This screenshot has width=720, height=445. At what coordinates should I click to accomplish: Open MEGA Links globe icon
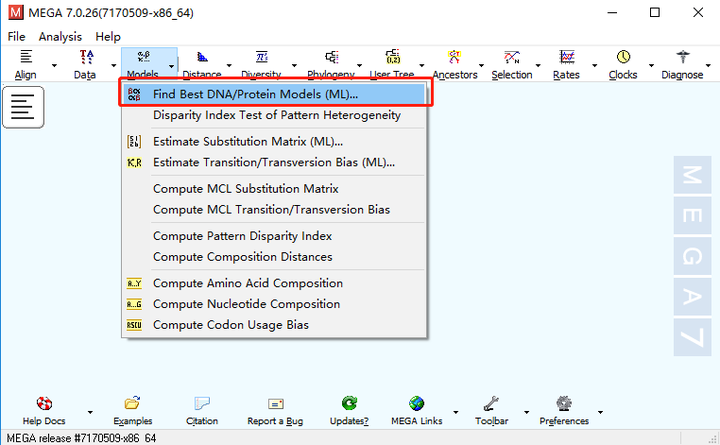(416, 403)
